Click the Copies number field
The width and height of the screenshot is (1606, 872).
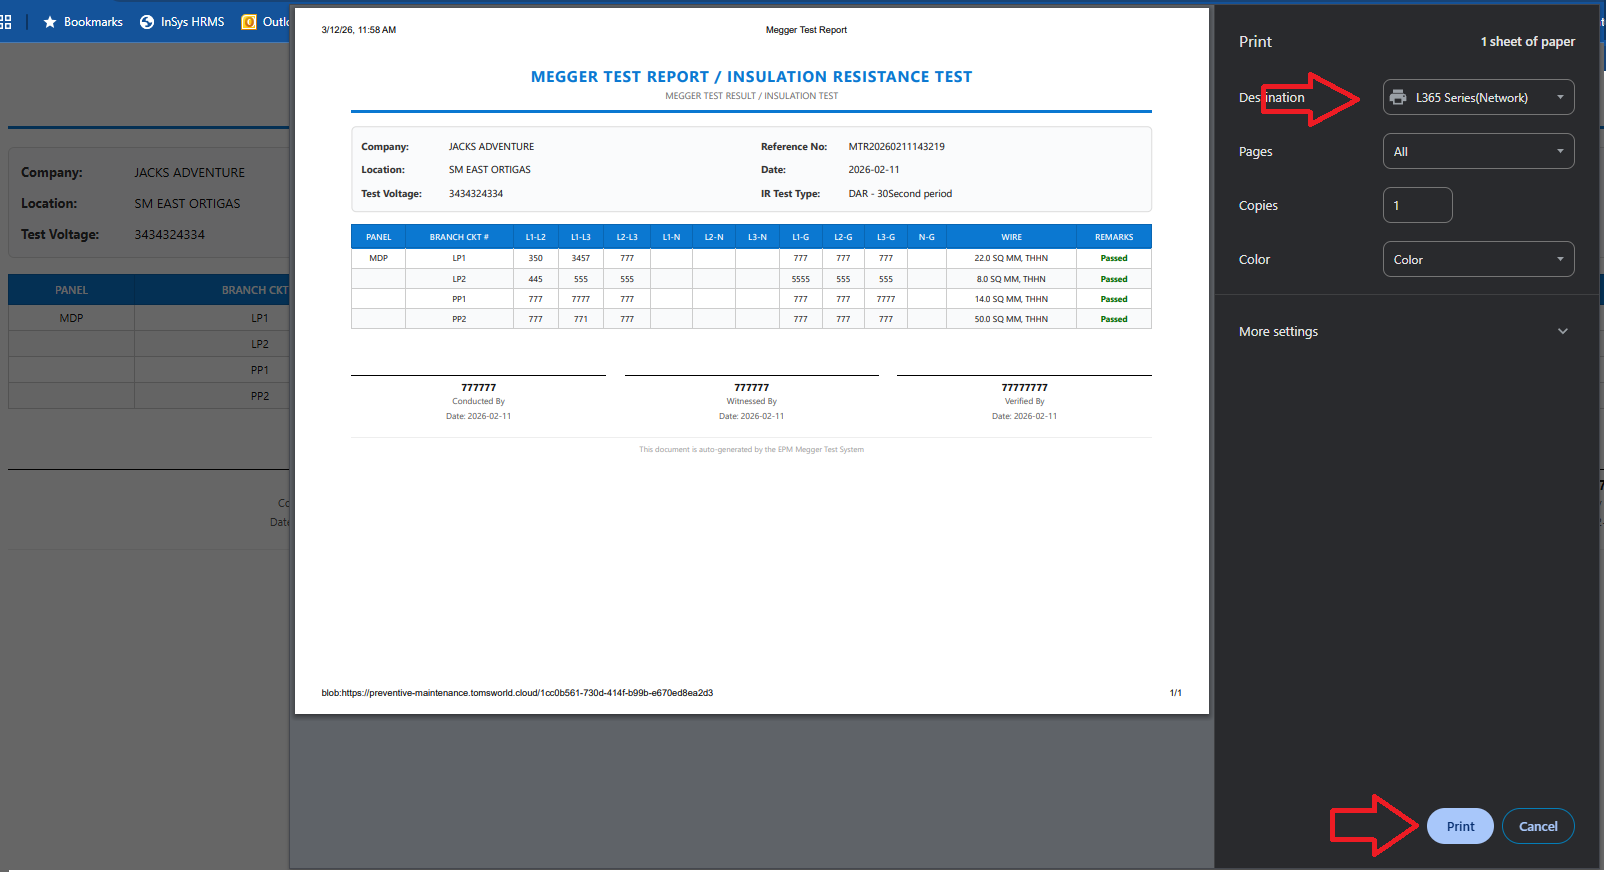tap(1417, 205)
